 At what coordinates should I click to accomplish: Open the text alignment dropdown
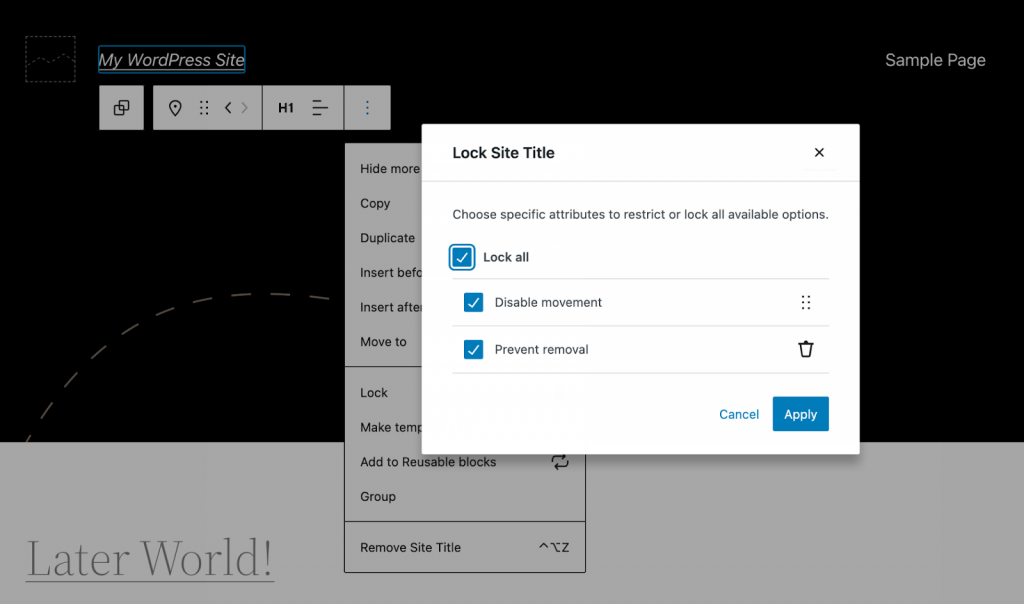point(320,108)
